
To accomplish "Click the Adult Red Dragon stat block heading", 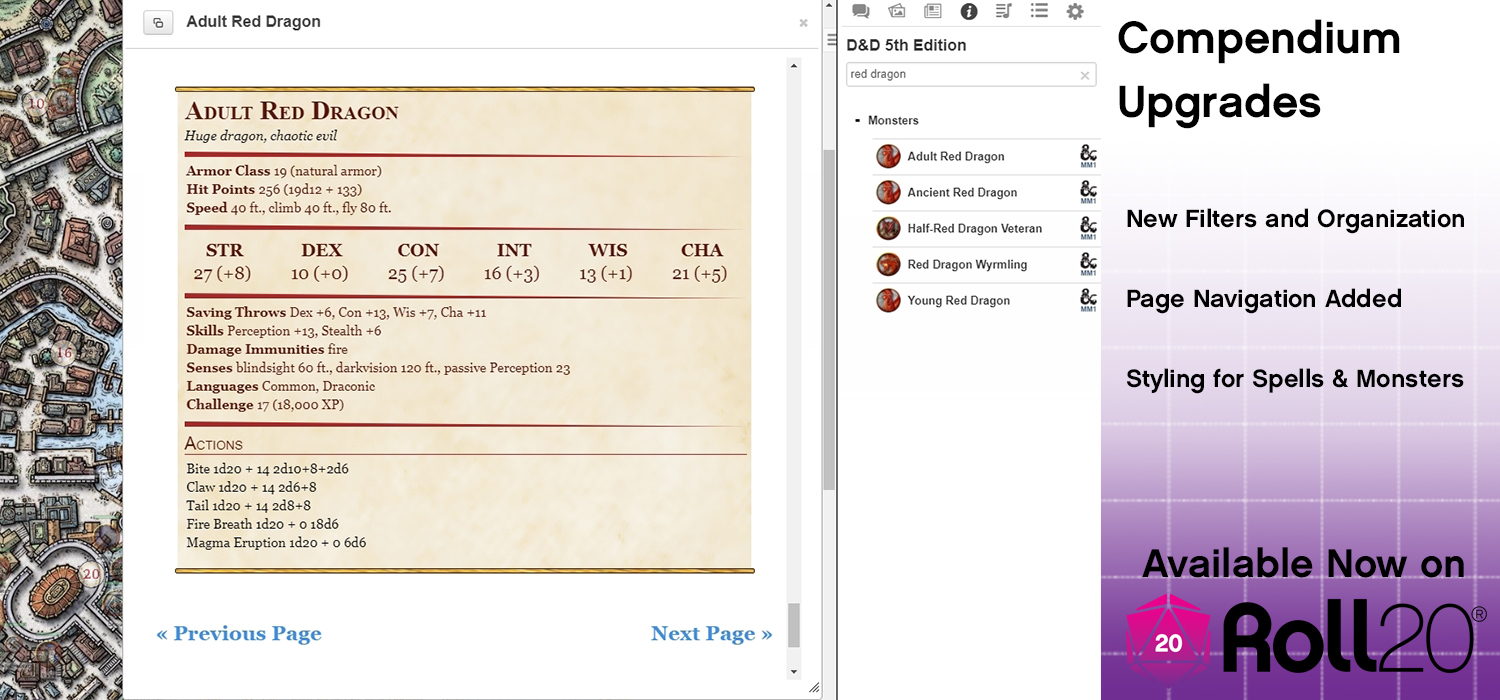I will (x=292, y=111).
